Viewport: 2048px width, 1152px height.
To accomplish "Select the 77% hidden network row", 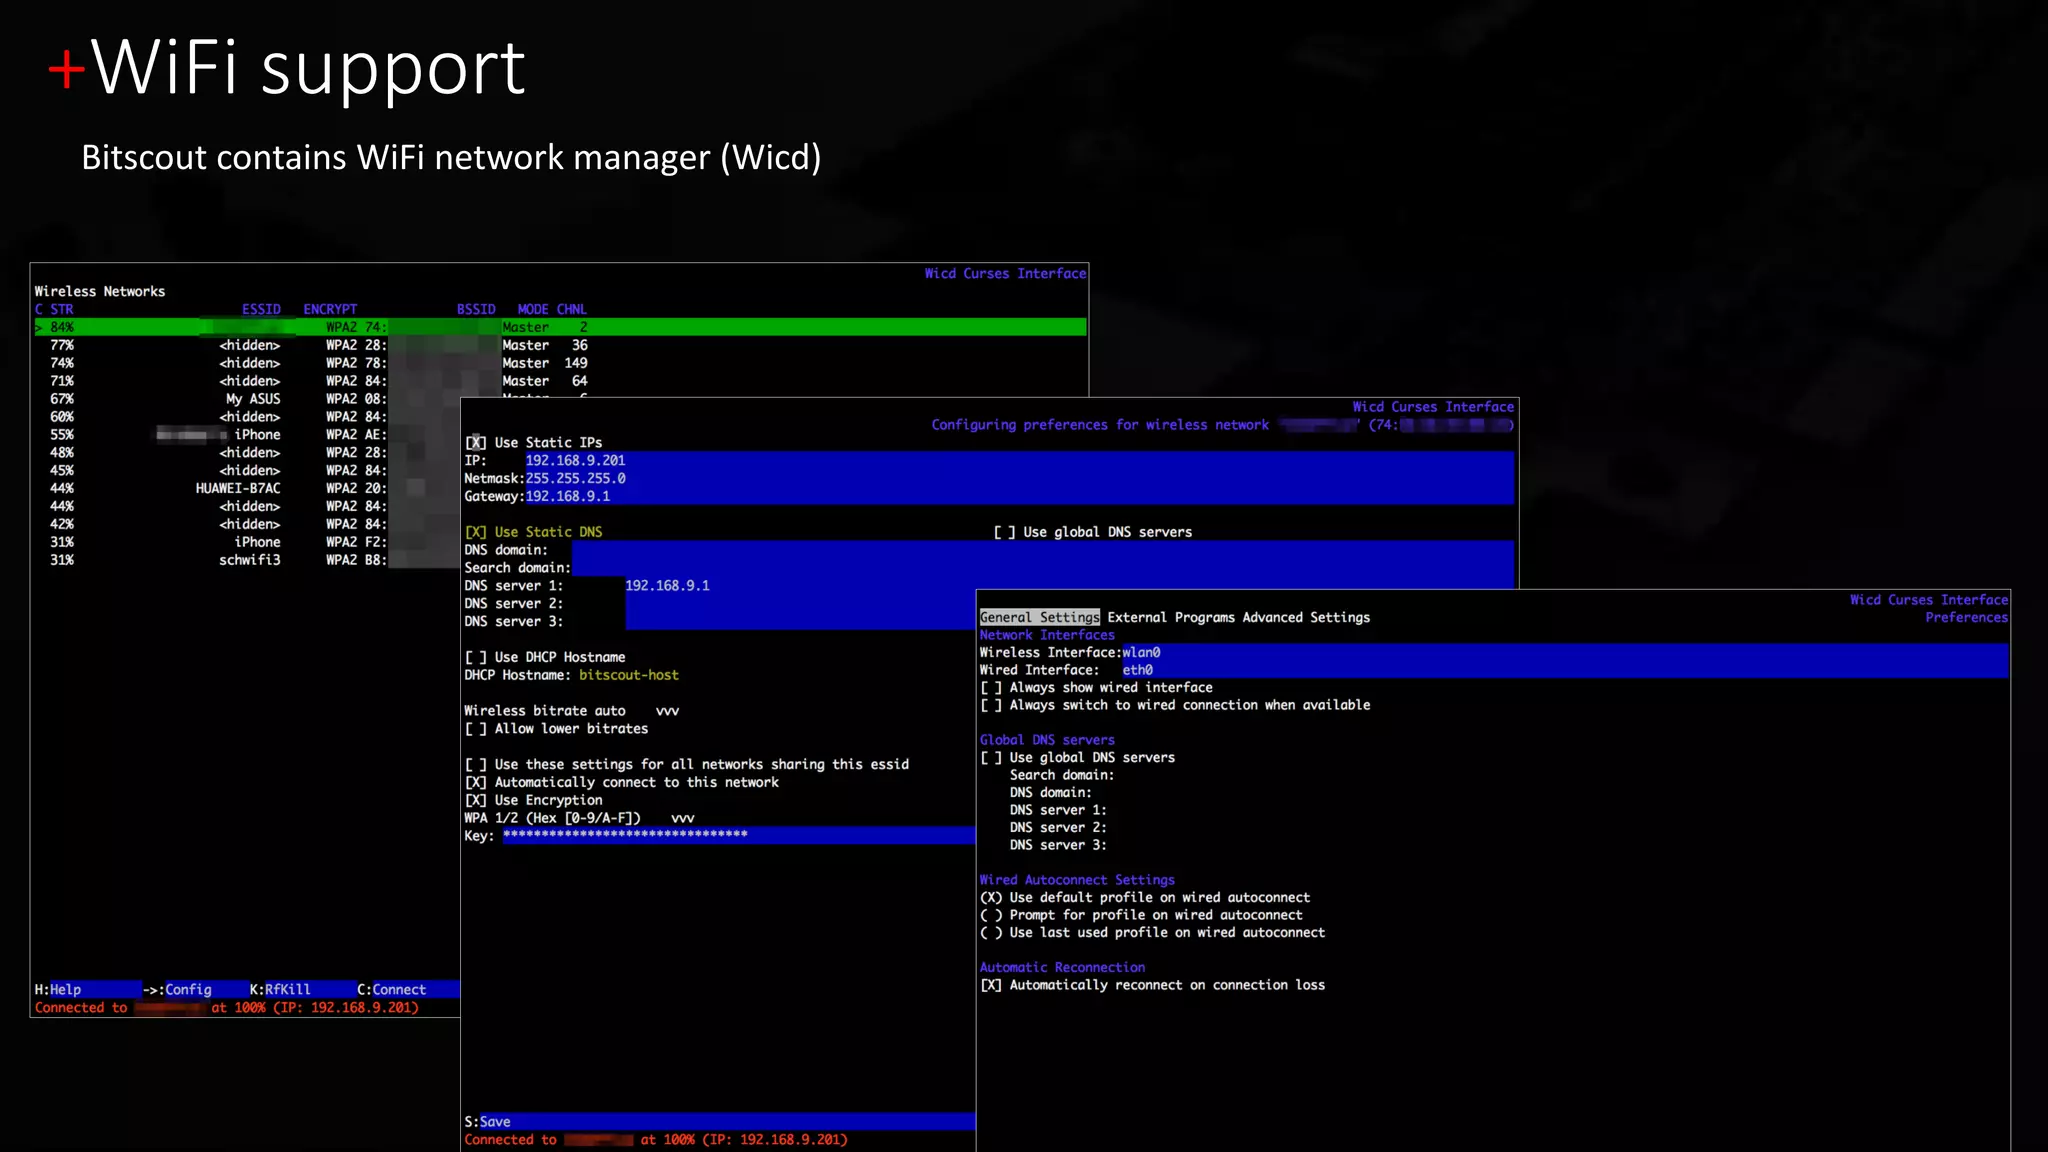I will pos(310,345).
